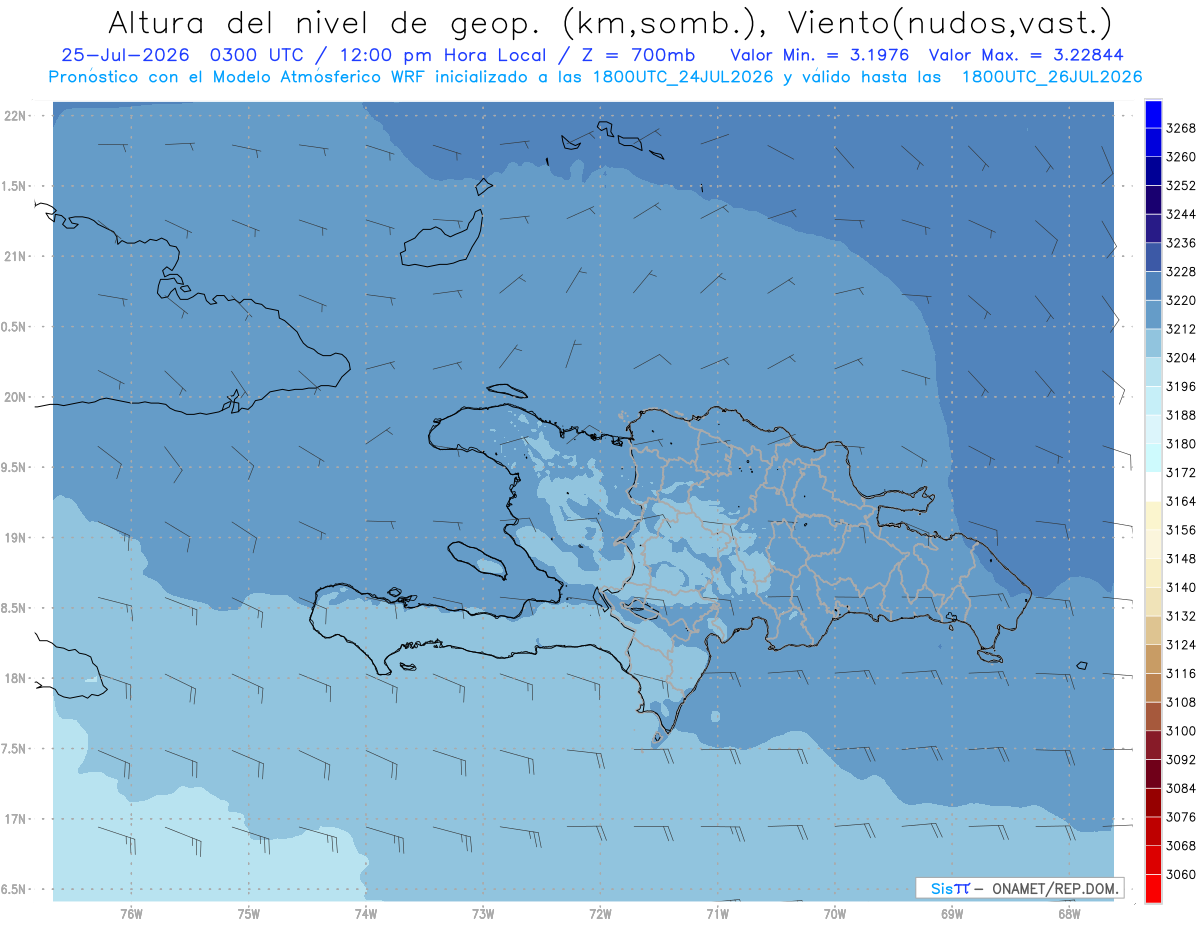This screenshot has height=927, width=1200.
Task: Click the '69W' longitude label
Action: [x=952, y=913]
